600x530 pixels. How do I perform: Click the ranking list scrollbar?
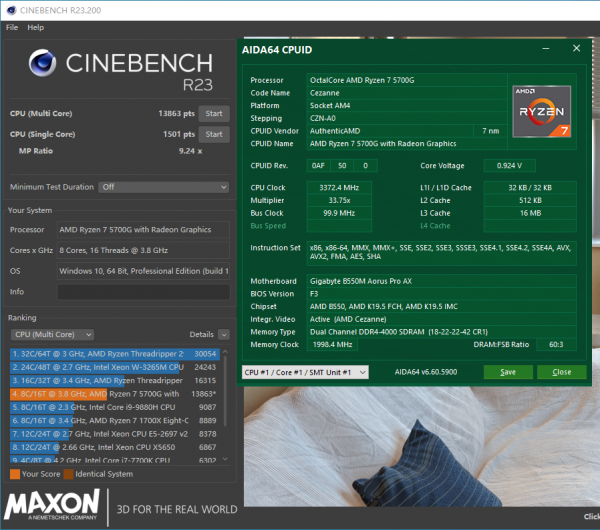click(225, 390)
